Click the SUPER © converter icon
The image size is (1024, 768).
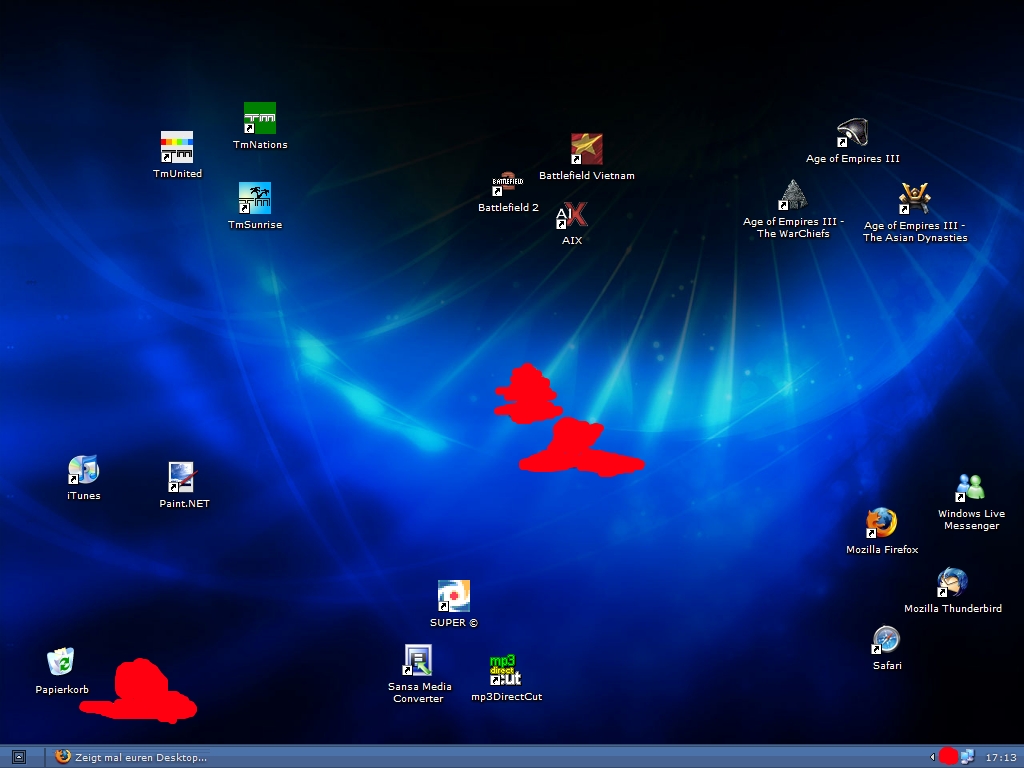click(x=453, y=596)
